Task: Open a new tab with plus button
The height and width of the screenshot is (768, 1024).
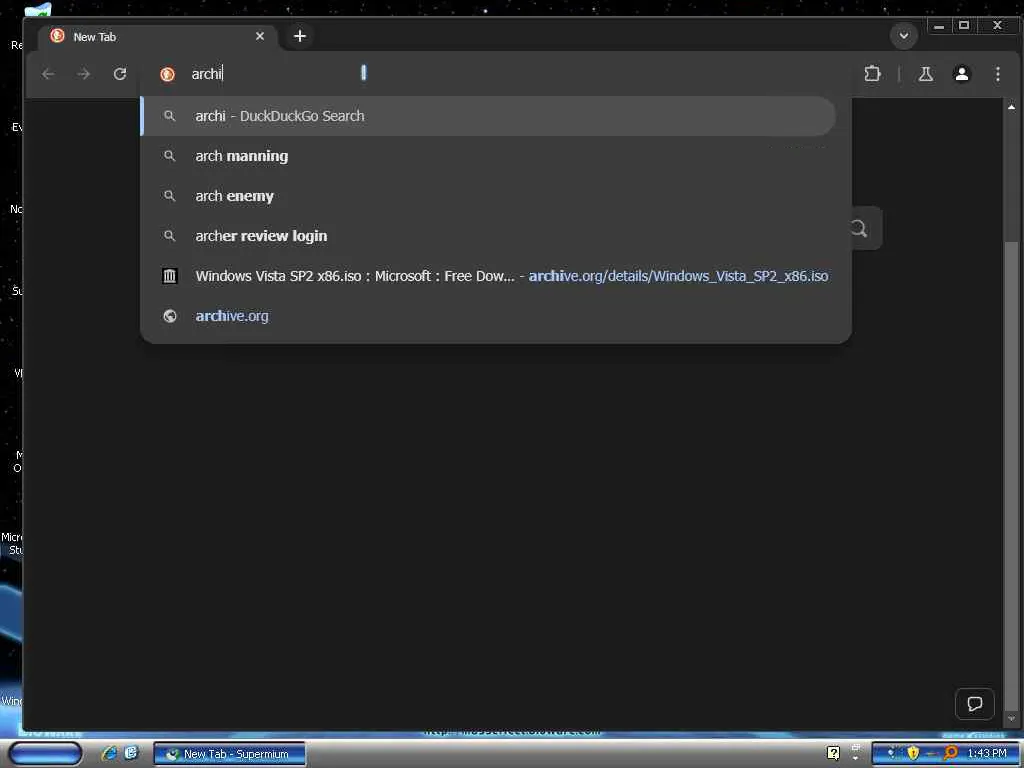Action: tap(300, 36)
